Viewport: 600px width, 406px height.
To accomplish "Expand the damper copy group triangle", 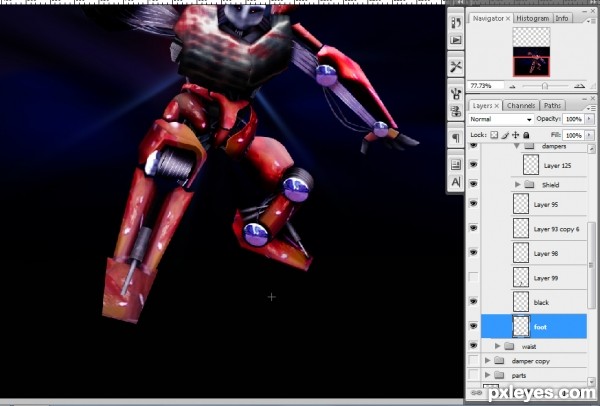I will coord(488,360).
